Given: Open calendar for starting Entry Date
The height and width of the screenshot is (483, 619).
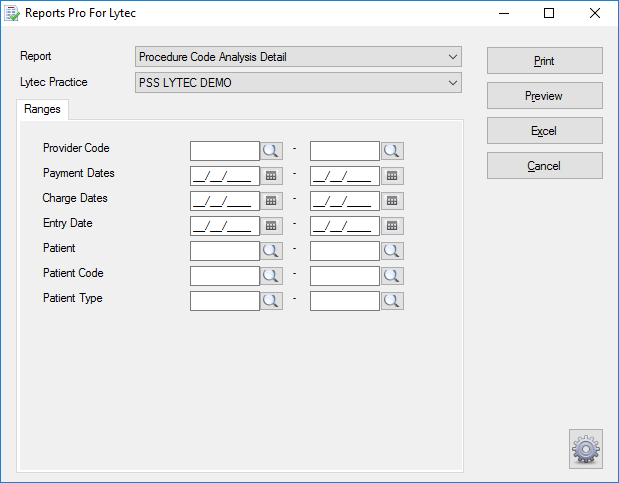Looking at the screenshot, I should point(271,226).
